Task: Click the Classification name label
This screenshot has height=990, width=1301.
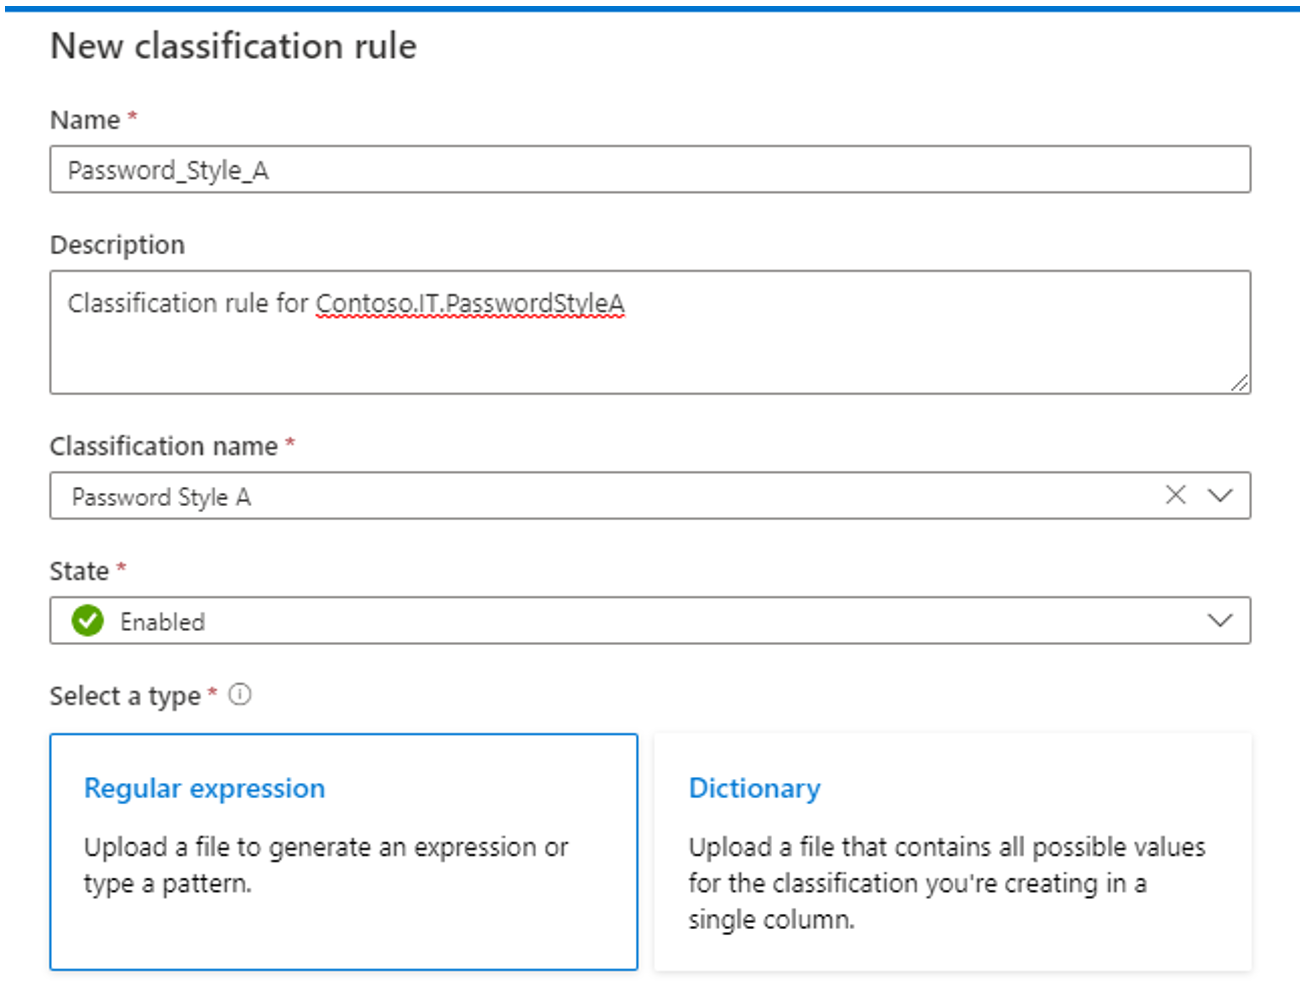Action: tap(164, 446)
